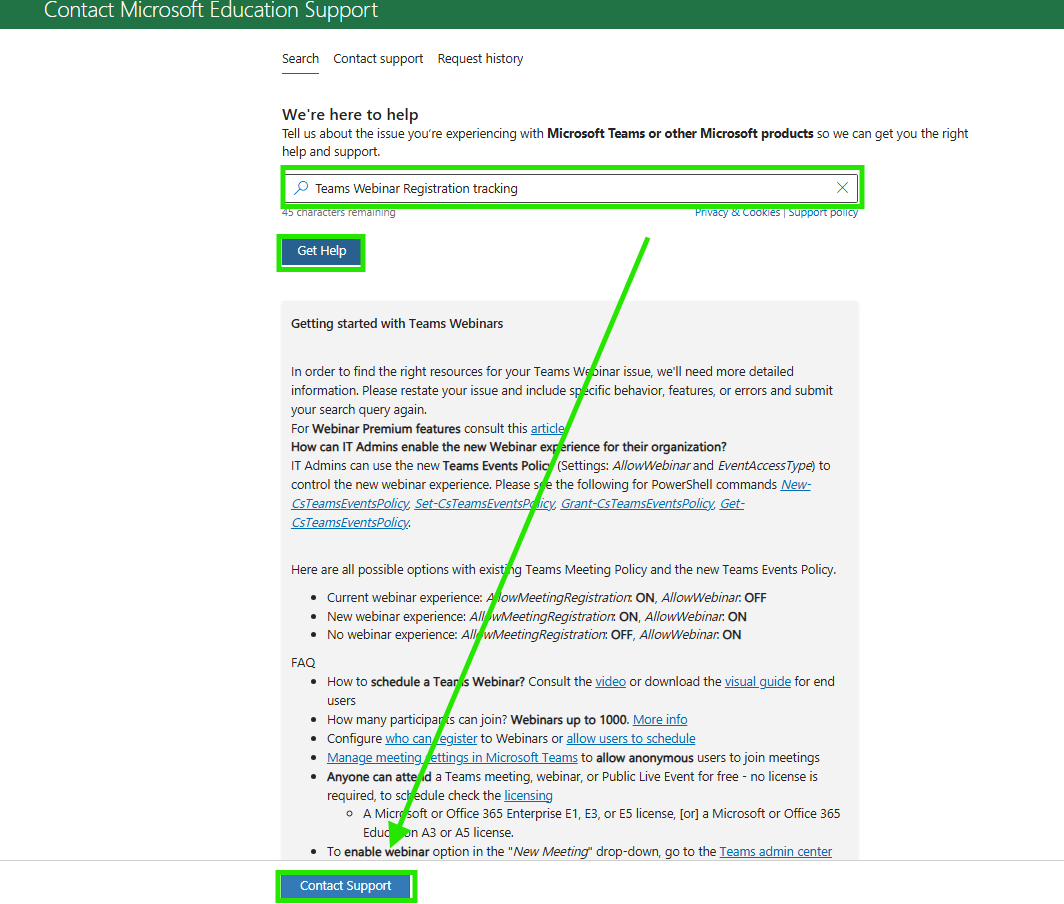Open the Get-CsTeamsEventsPolicy link
The height and width of the screenshot is (904, 1064).
coord(732,504)
